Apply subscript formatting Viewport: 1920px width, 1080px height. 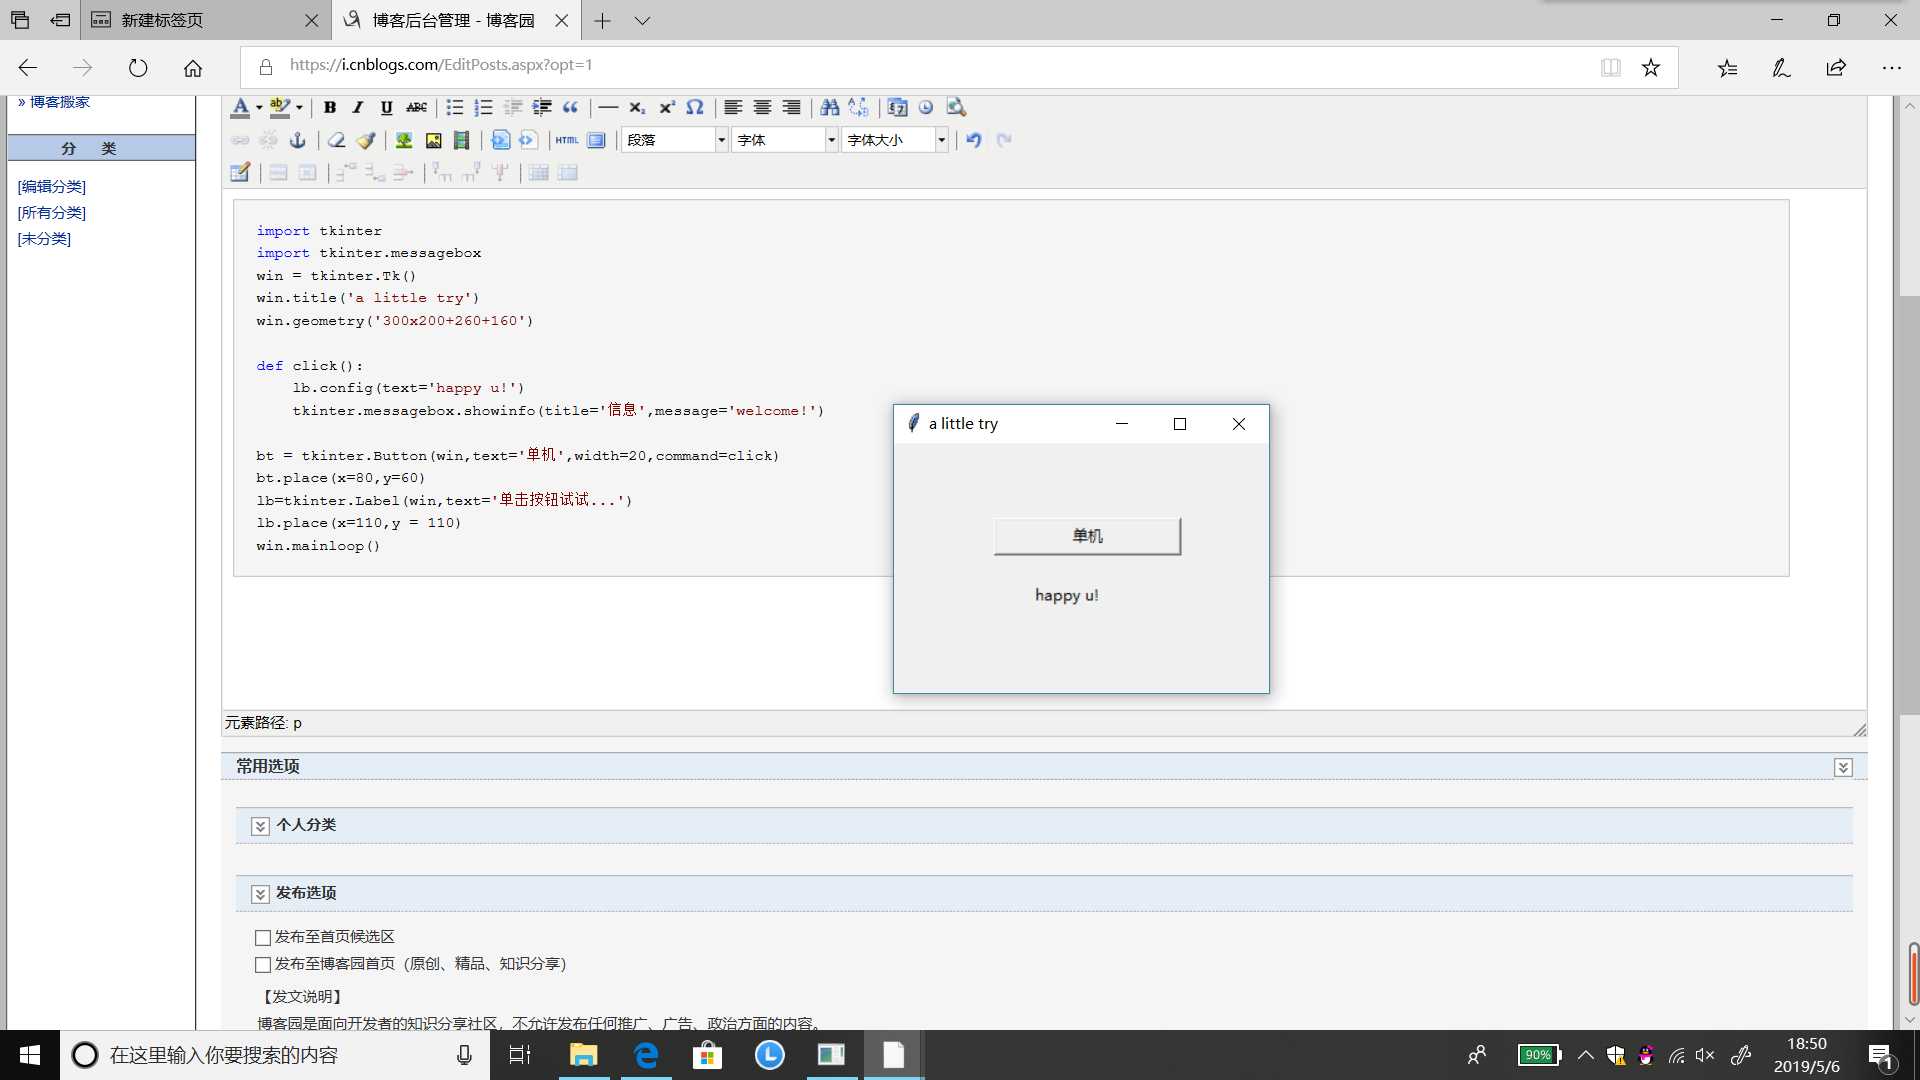pos(637,108)
